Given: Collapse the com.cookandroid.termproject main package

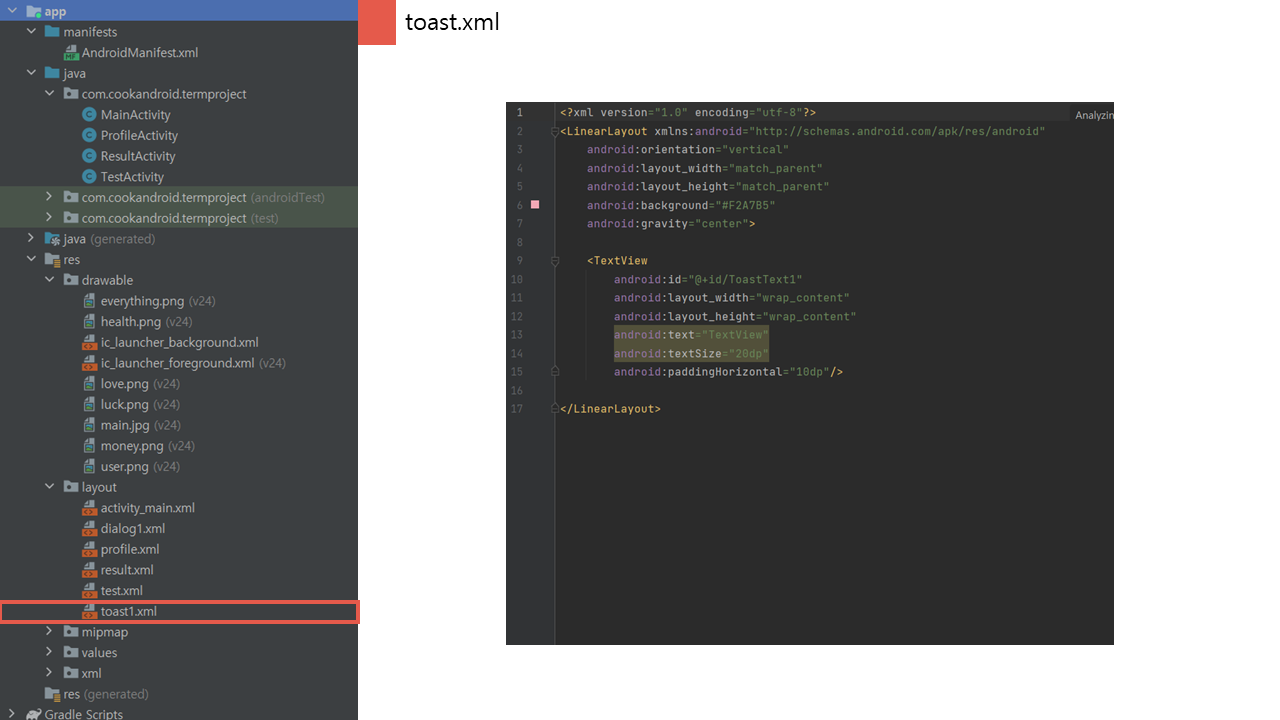Looking at the screenshot, I should pos(49,94).
